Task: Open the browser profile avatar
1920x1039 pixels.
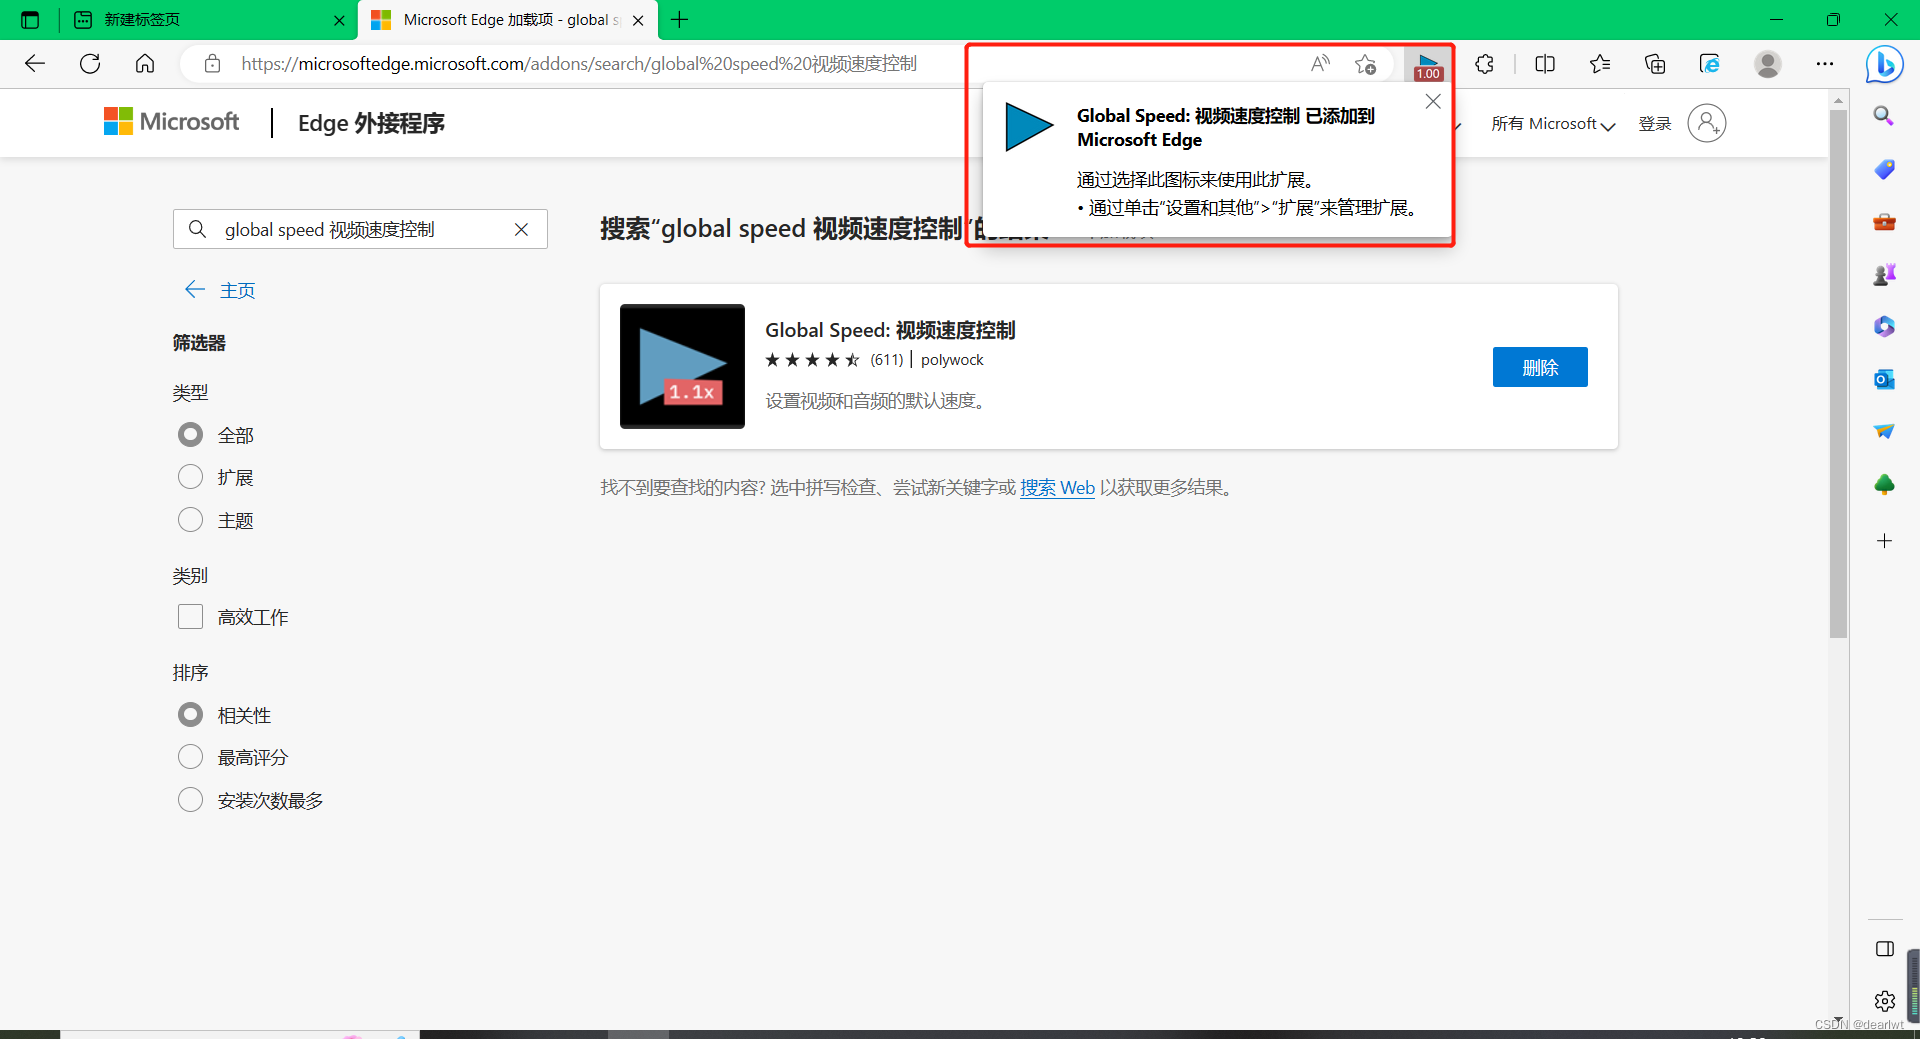Action: point(1768,64)
